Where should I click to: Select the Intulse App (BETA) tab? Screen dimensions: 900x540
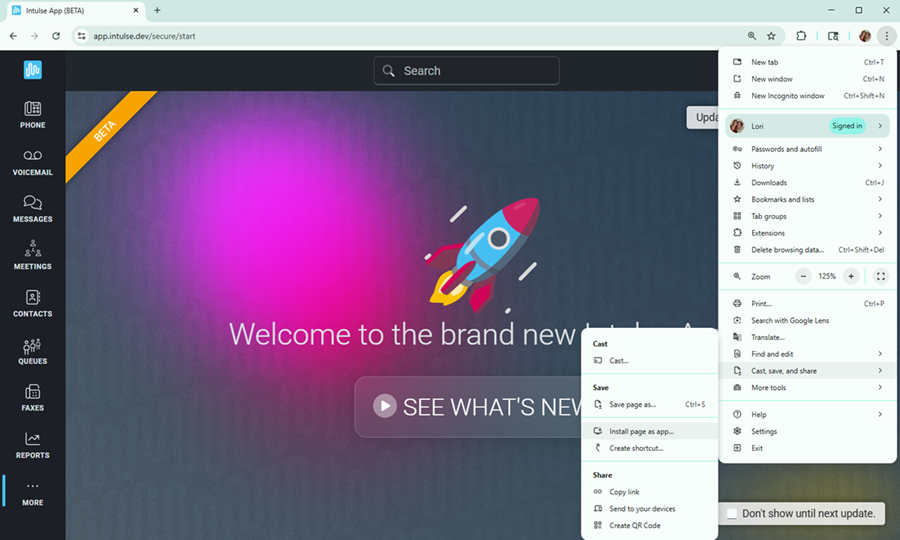[x=75, y=11]
